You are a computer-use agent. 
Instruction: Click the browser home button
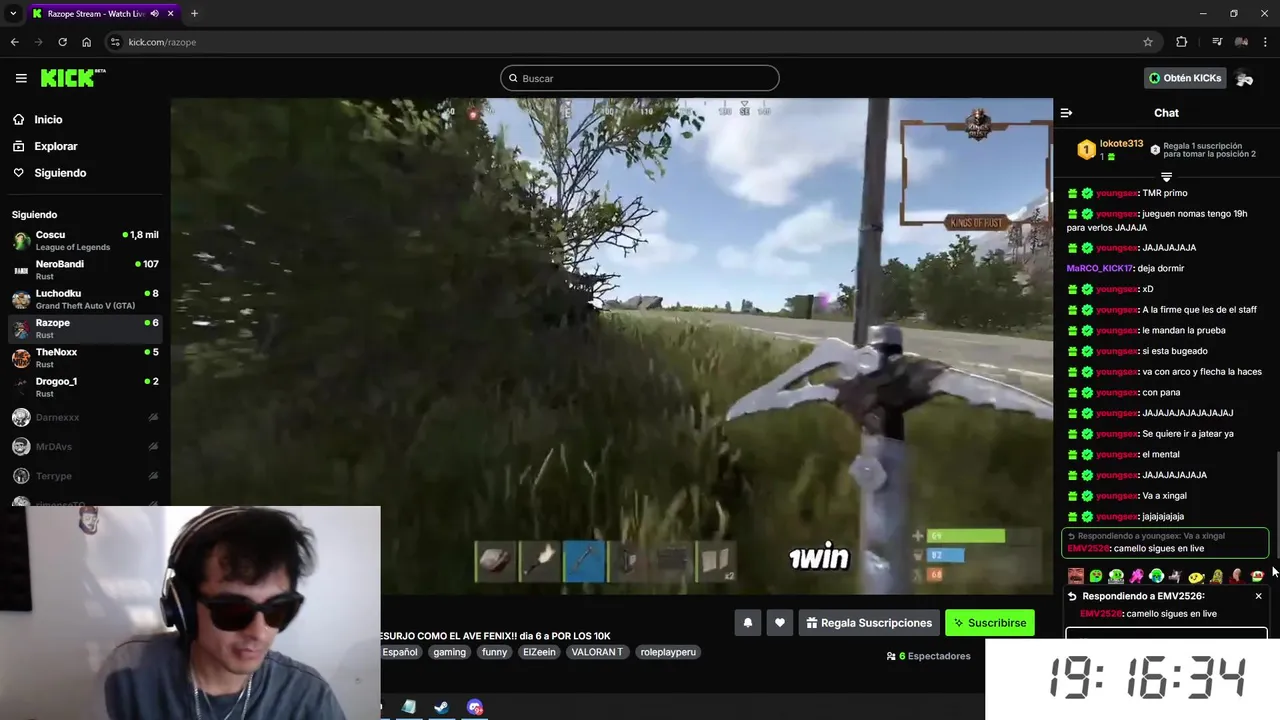tap(86, 42)
